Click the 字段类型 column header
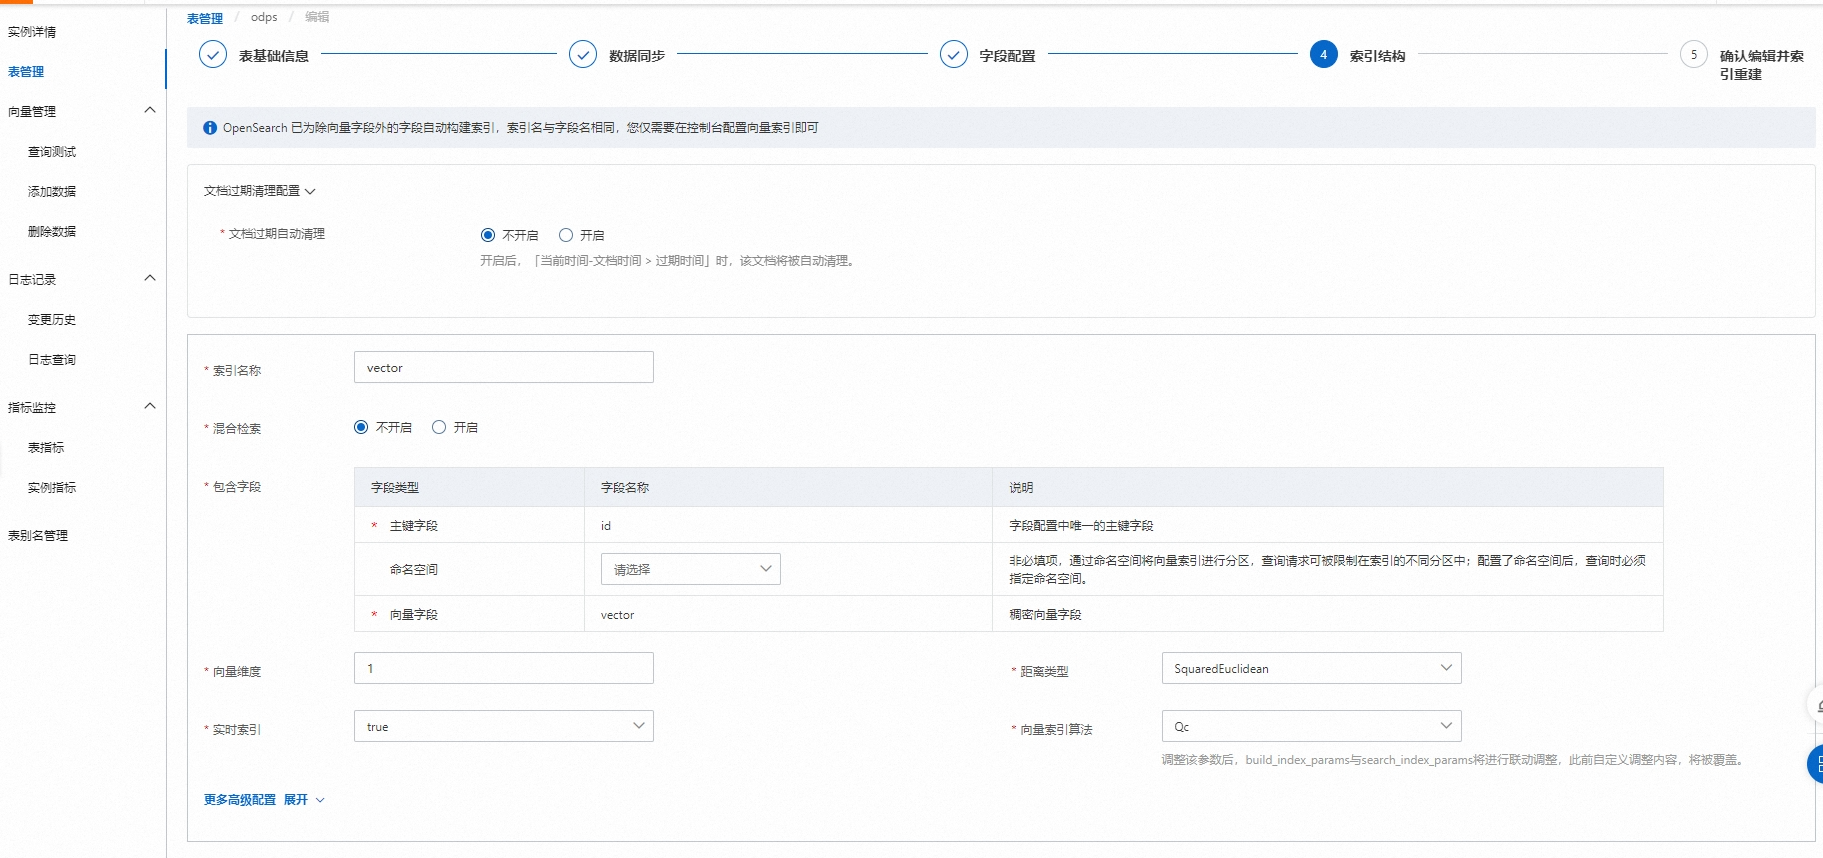The width and height of the screenshot is (1823, 858). tap(395, 488)
